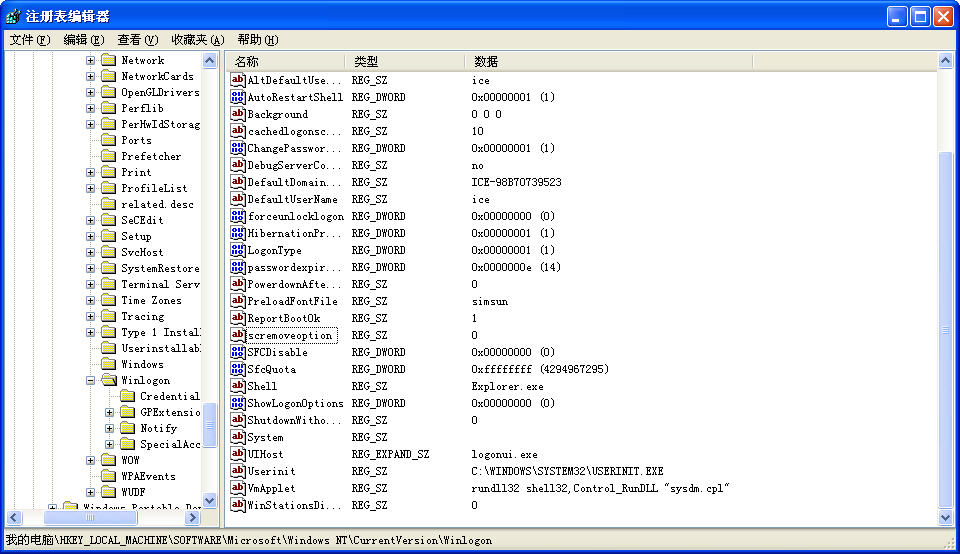960x554 pixels.
Task: Click the AltDefaultUse... string value icon
Action: coord(238,80)
